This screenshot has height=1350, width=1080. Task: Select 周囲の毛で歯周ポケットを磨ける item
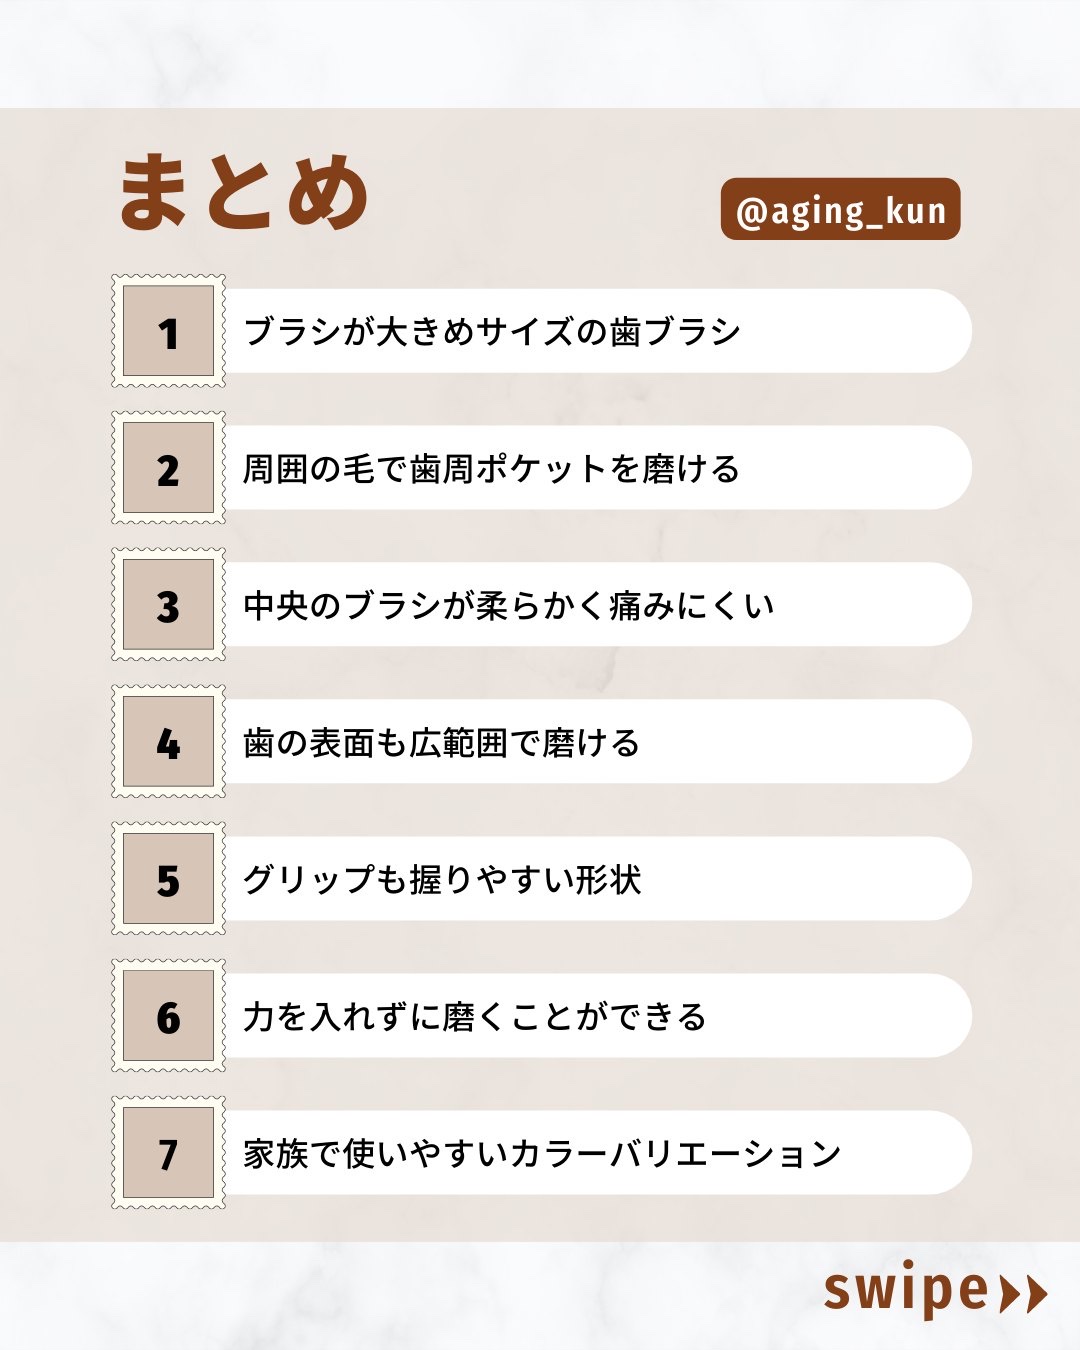click(491, 469)
